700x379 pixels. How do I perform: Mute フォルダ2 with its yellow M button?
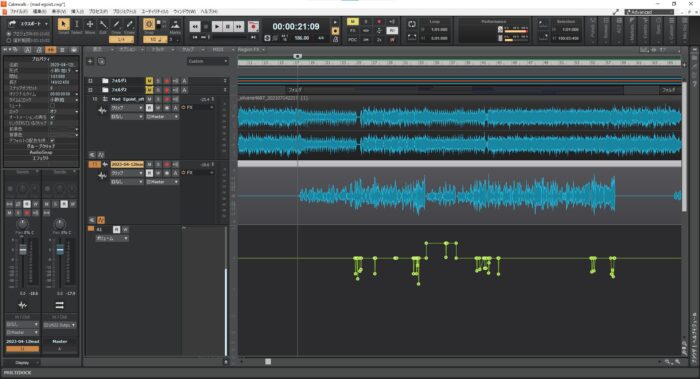pyautogui.click(x=149, y=90)
